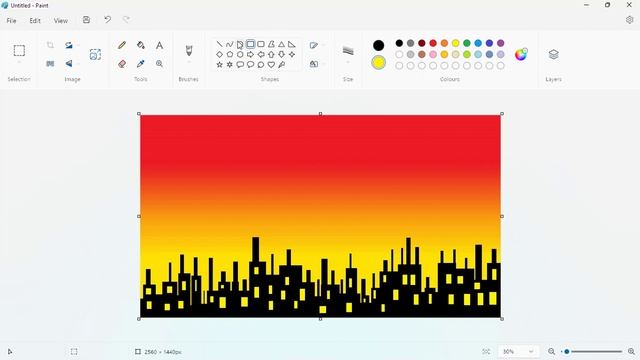Pick the Heart shape
The width and height of the screenshot is (640, 360).
pos(271,64)
